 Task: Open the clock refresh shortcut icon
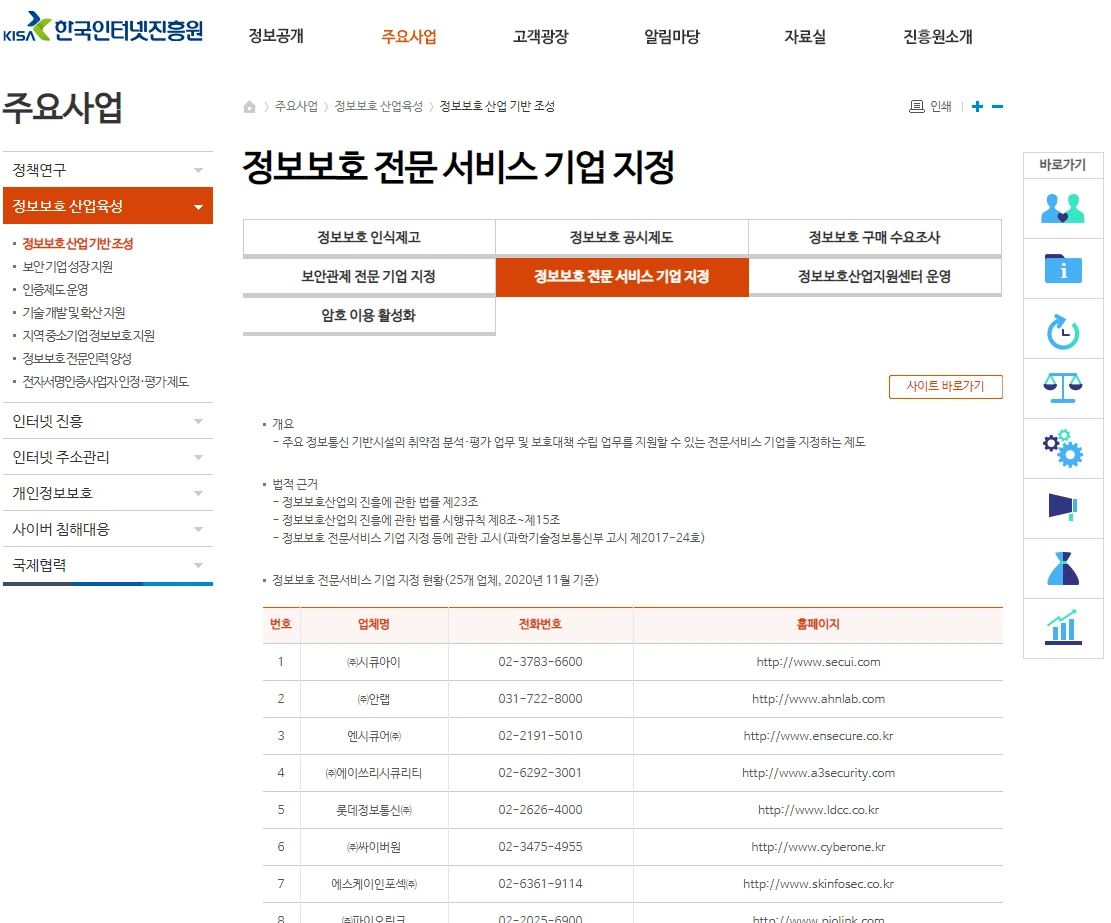click(1063, 332)
